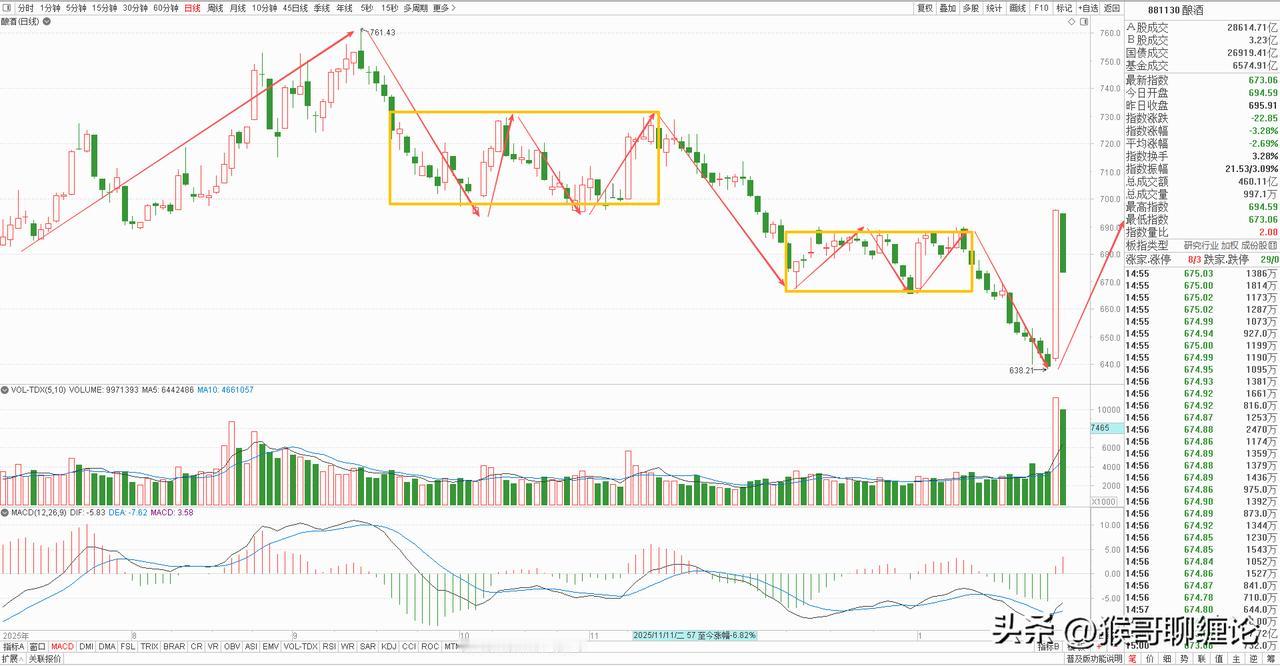The height and width of the screenshot is (666, 1280).
Task: Select the DMI indicator tab
Action: (x=86, y=647)
